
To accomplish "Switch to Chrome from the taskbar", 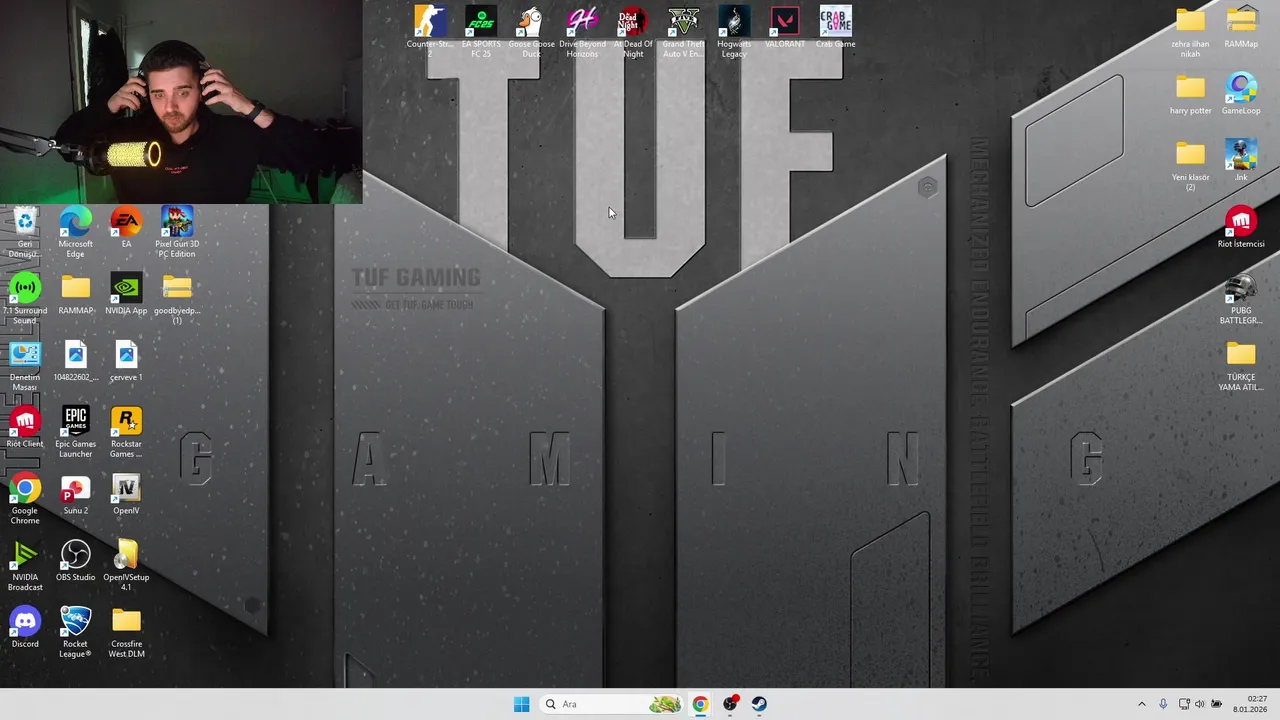I will 700,704.
